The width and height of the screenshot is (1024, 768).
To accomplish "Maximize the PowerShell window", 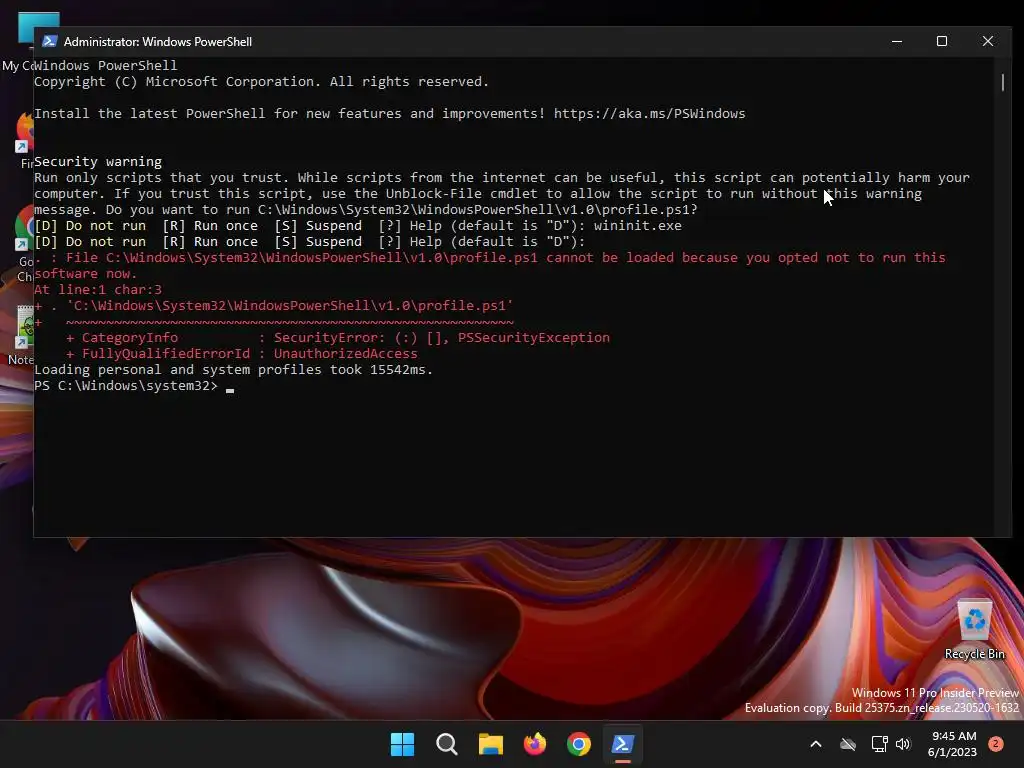I will click(942, 41).
